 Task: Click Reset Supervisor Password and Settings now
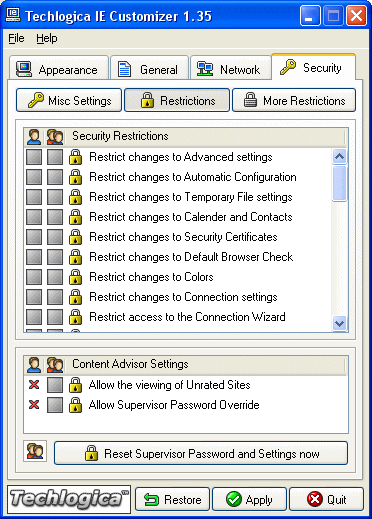[201, 453]
